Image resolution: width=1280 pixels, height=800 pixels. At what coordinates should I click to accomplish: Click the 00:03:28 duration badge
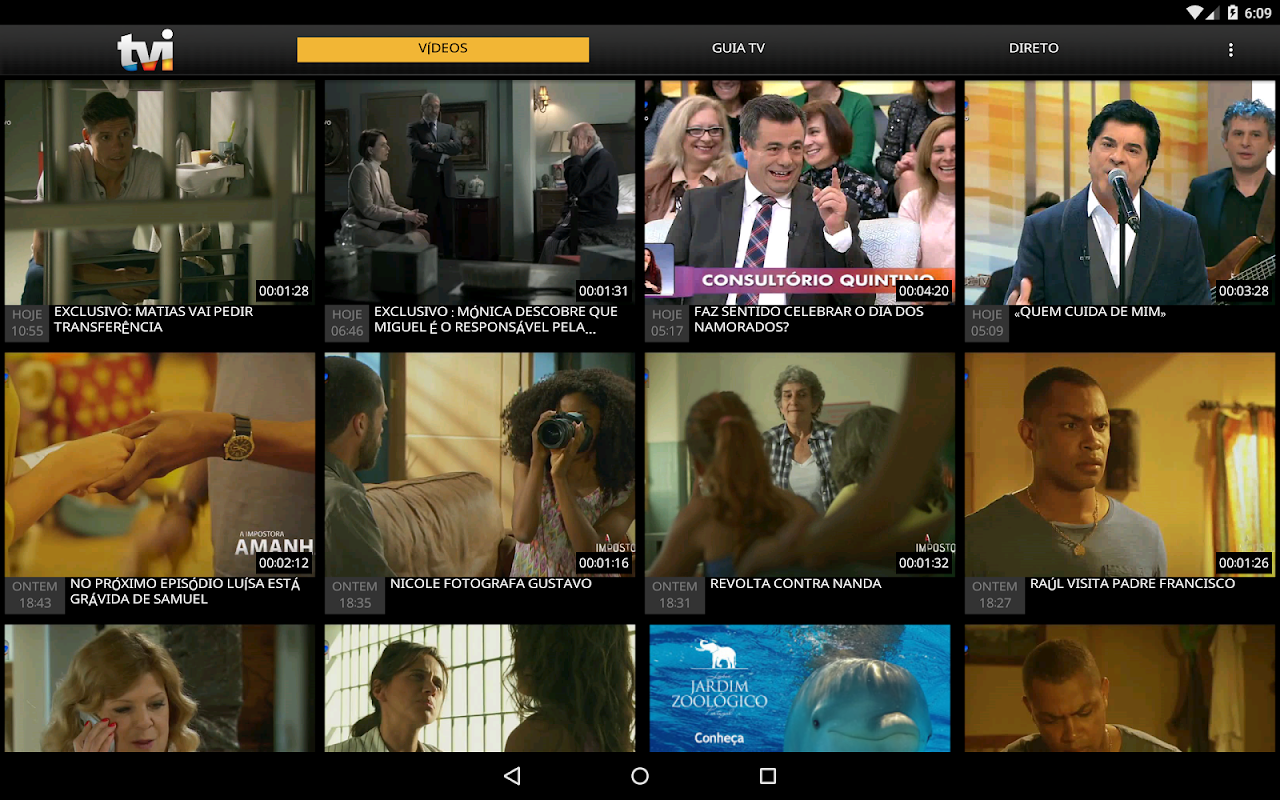click(x=1244, y=291)
